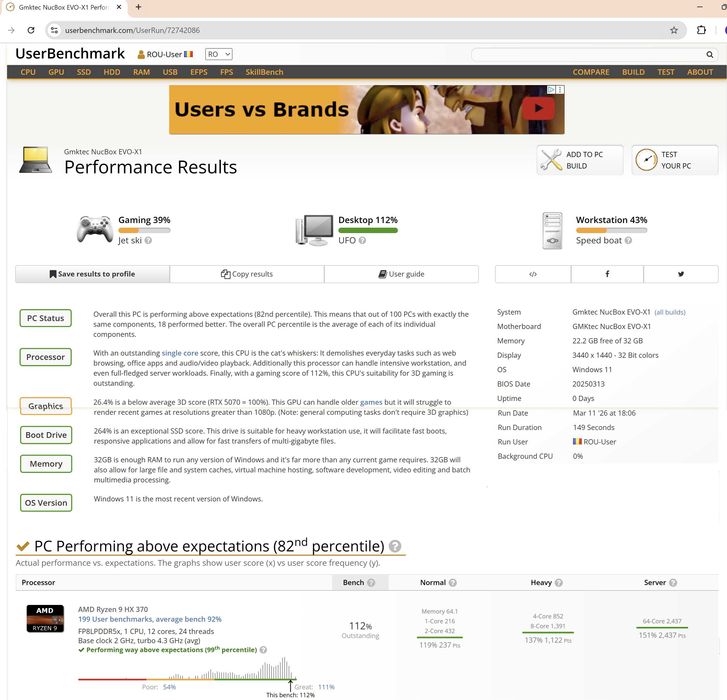The height and width of the screenshot is (700, 727).
Task: Click Copy results button
Action: click(247, 274)
